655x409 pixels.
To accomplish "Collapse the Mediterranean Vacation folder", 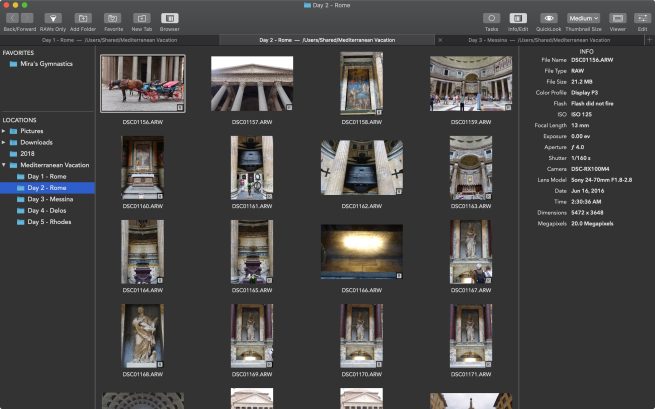I will pyautogui.click(x=4, y=165).
